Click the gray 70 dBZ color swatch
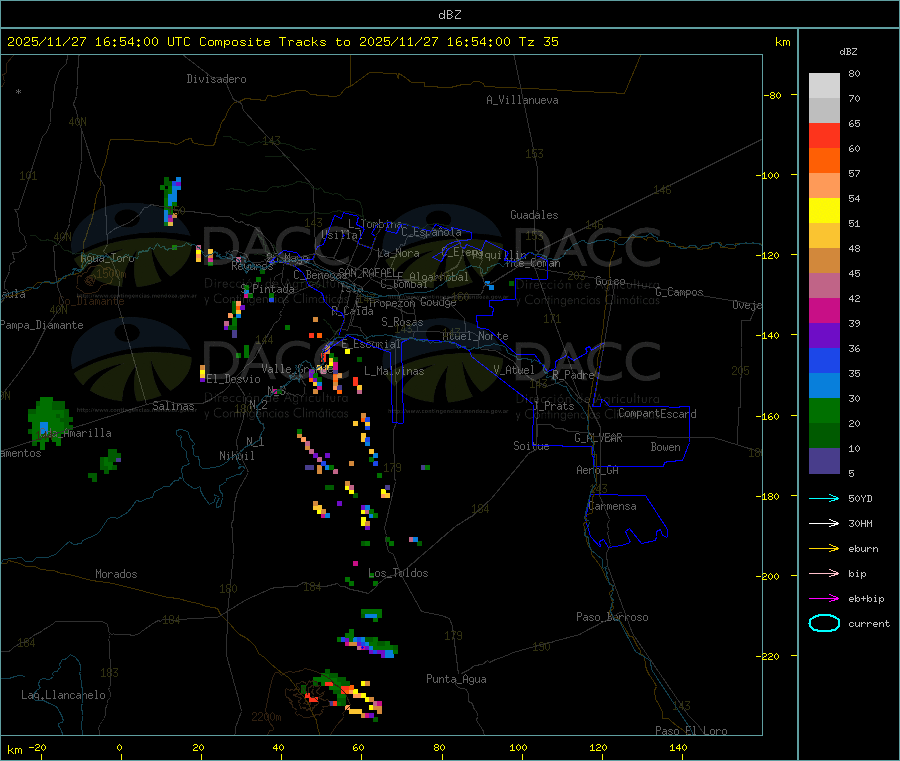 click(x=824, y=111)
